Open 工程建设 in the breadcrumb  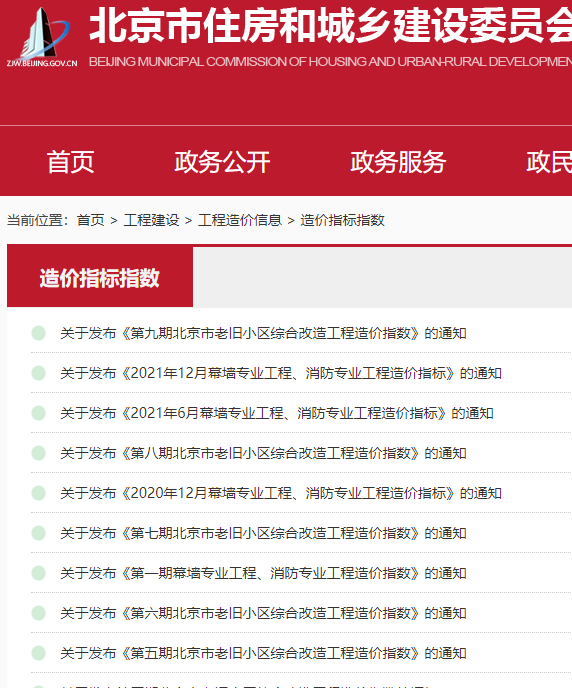(x=152, y=220)
